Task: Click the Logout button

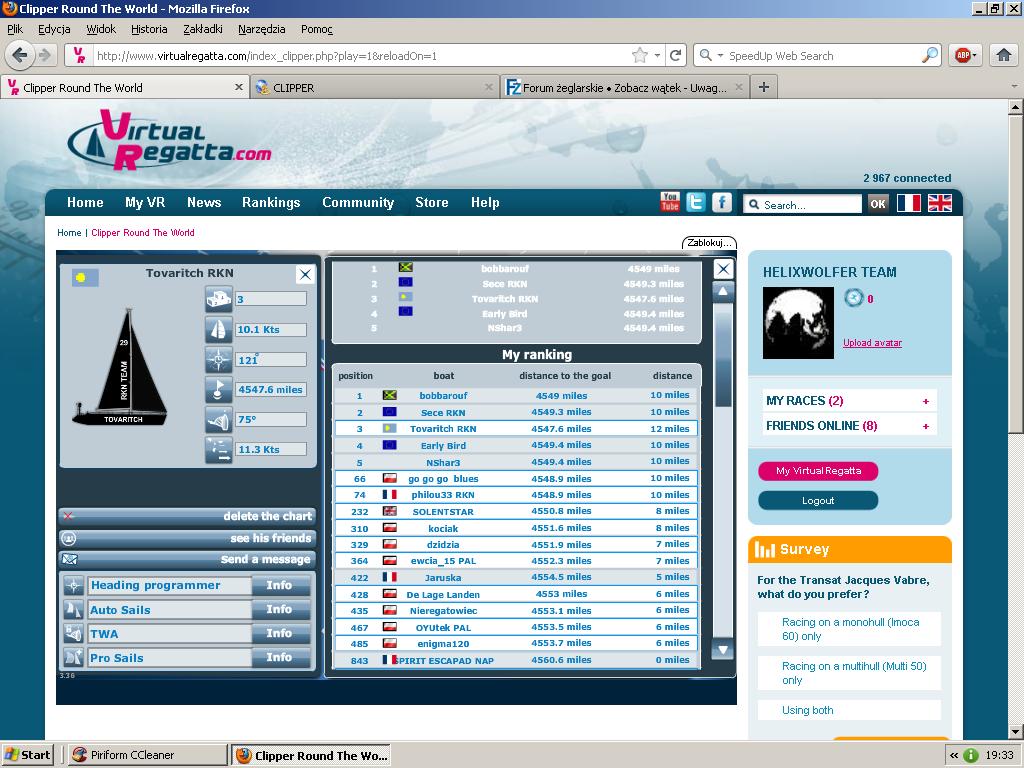Action: [x=817, y=501]
